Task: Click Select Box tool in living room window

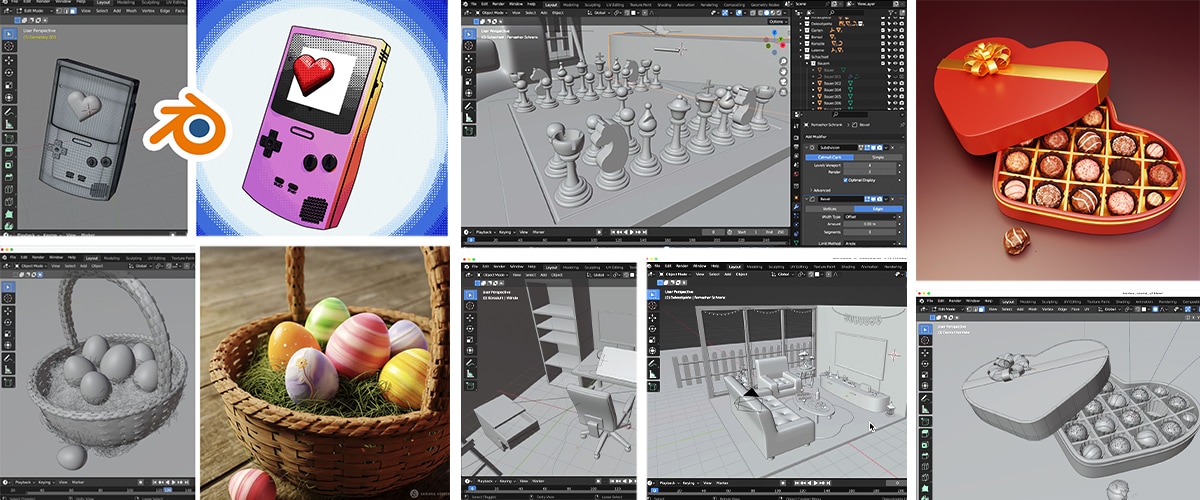Action: point(653,294)
